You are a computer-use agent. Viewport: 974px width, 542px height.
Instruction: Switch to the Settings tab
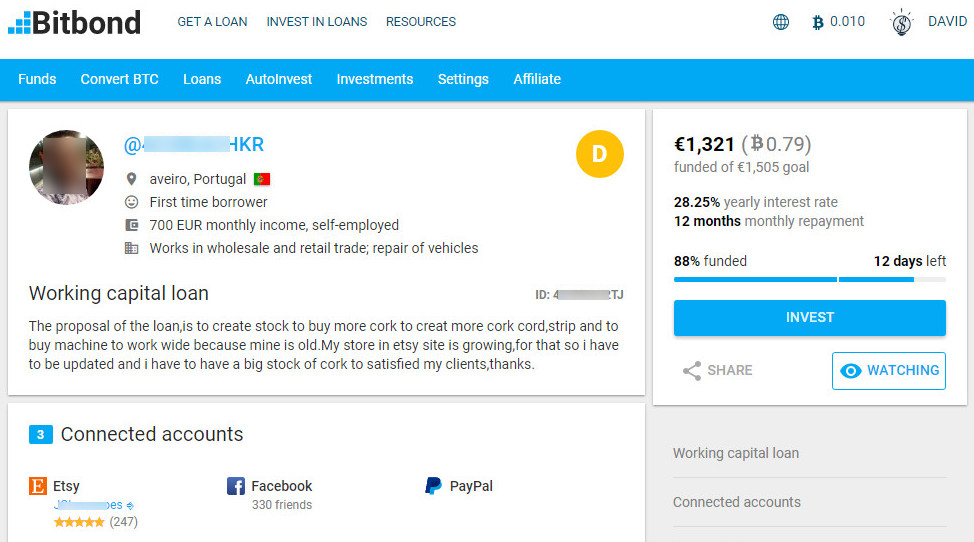point(463,79)
